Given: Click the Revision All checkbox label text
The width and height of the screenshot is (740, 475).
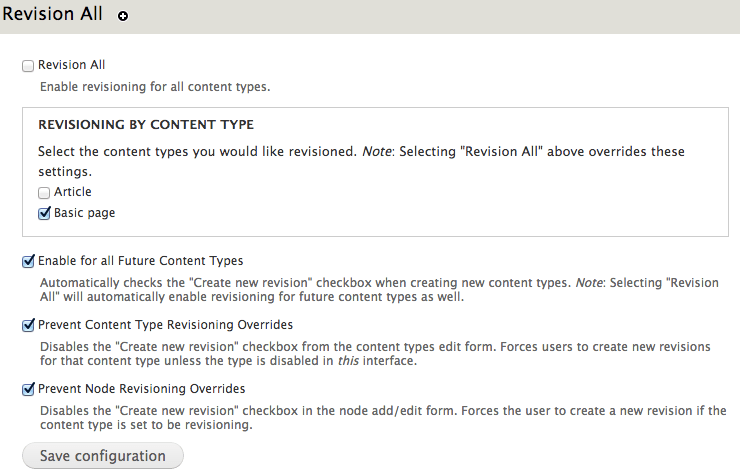Looking at the screenshot, I should [x=71, y=65].
